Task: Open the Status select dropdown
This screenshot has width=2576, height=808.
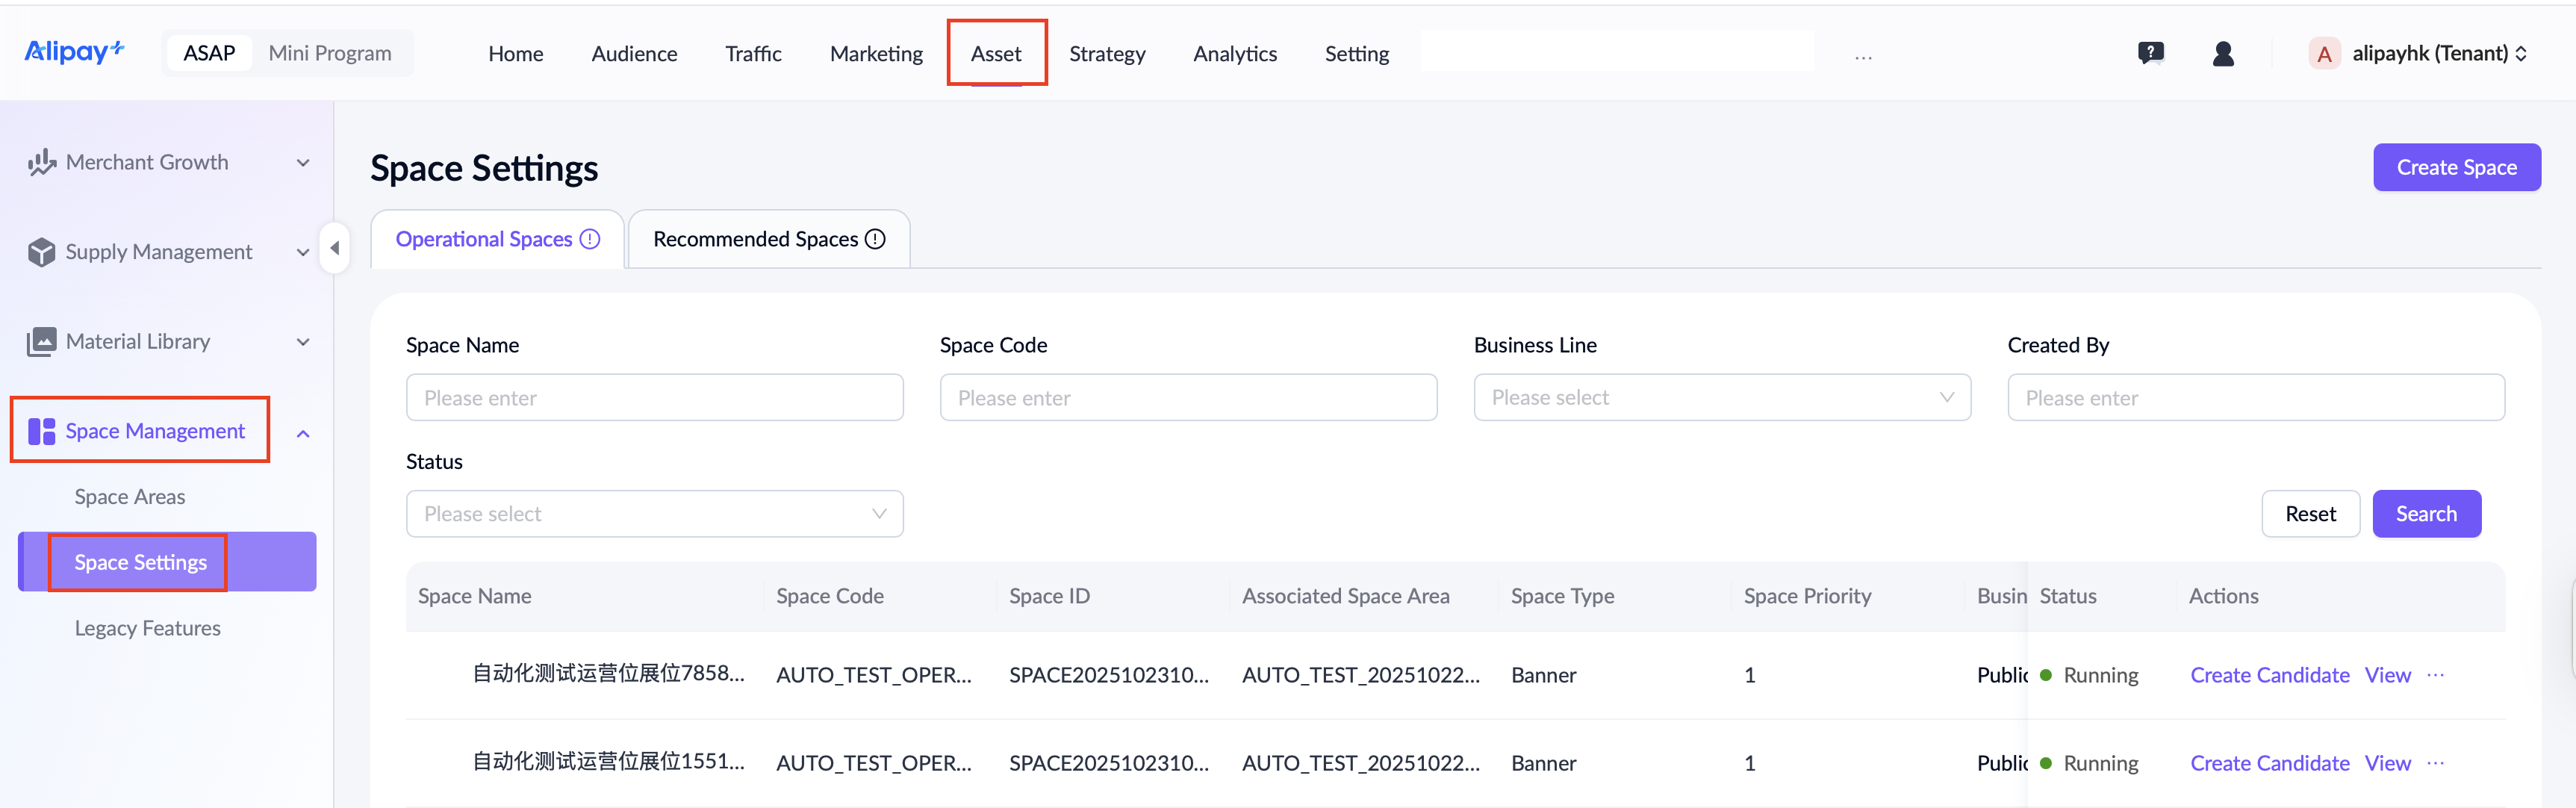Action: pos(654,514)
